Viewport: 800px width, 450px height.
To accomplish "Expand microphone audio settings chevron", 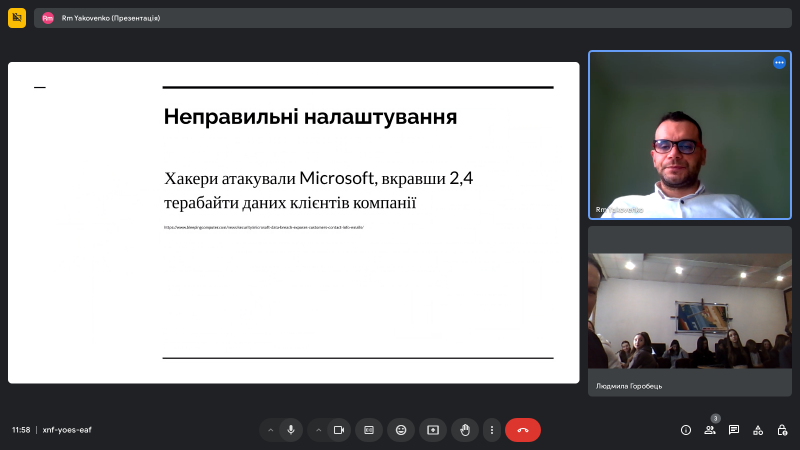I will tap(270, 430).
